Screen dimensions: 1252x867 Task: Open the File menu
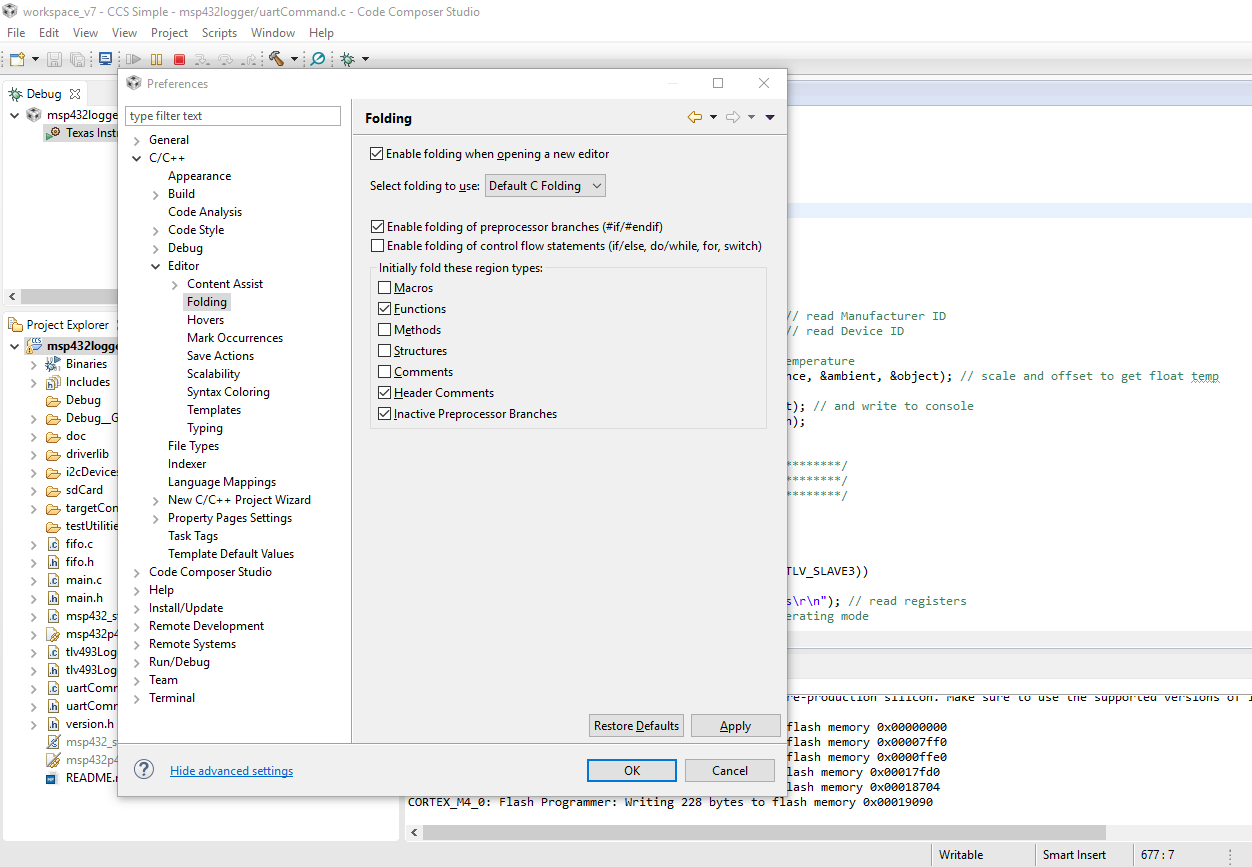coord(16,33)
